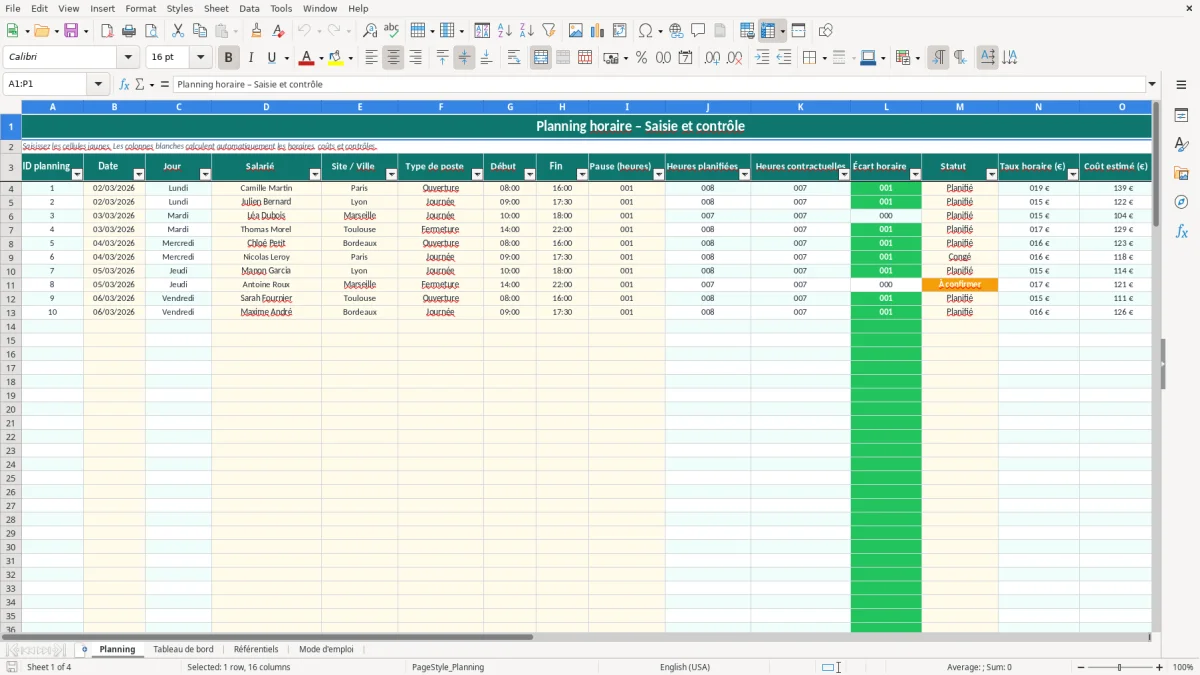Click the Name Box field A1:P1
This screenshot has height=675, width=1200.
pyautogui.click(x=44, y=84)
